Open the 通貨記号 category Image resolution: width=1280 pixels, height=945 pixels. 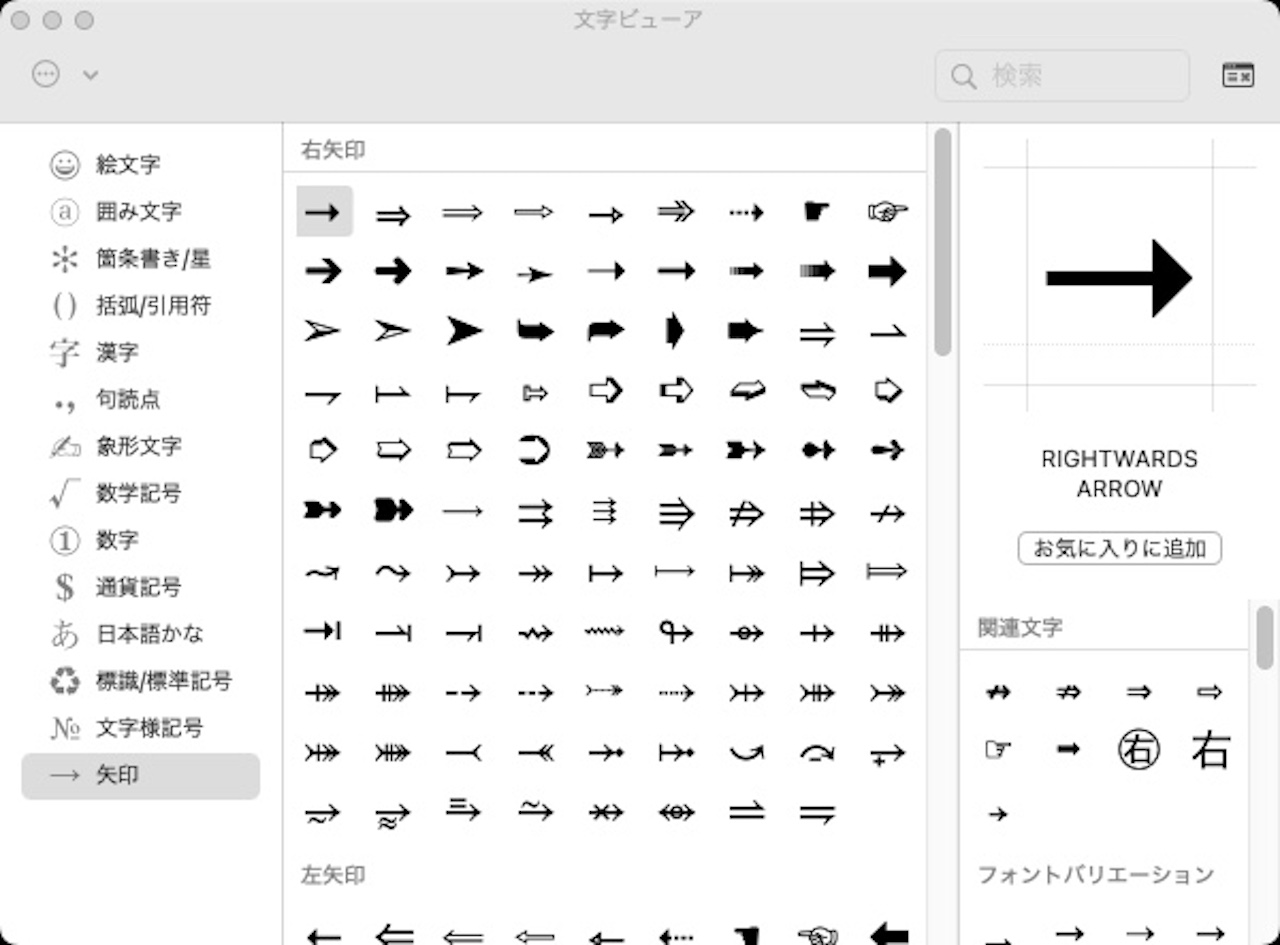(x=140, y=587)
